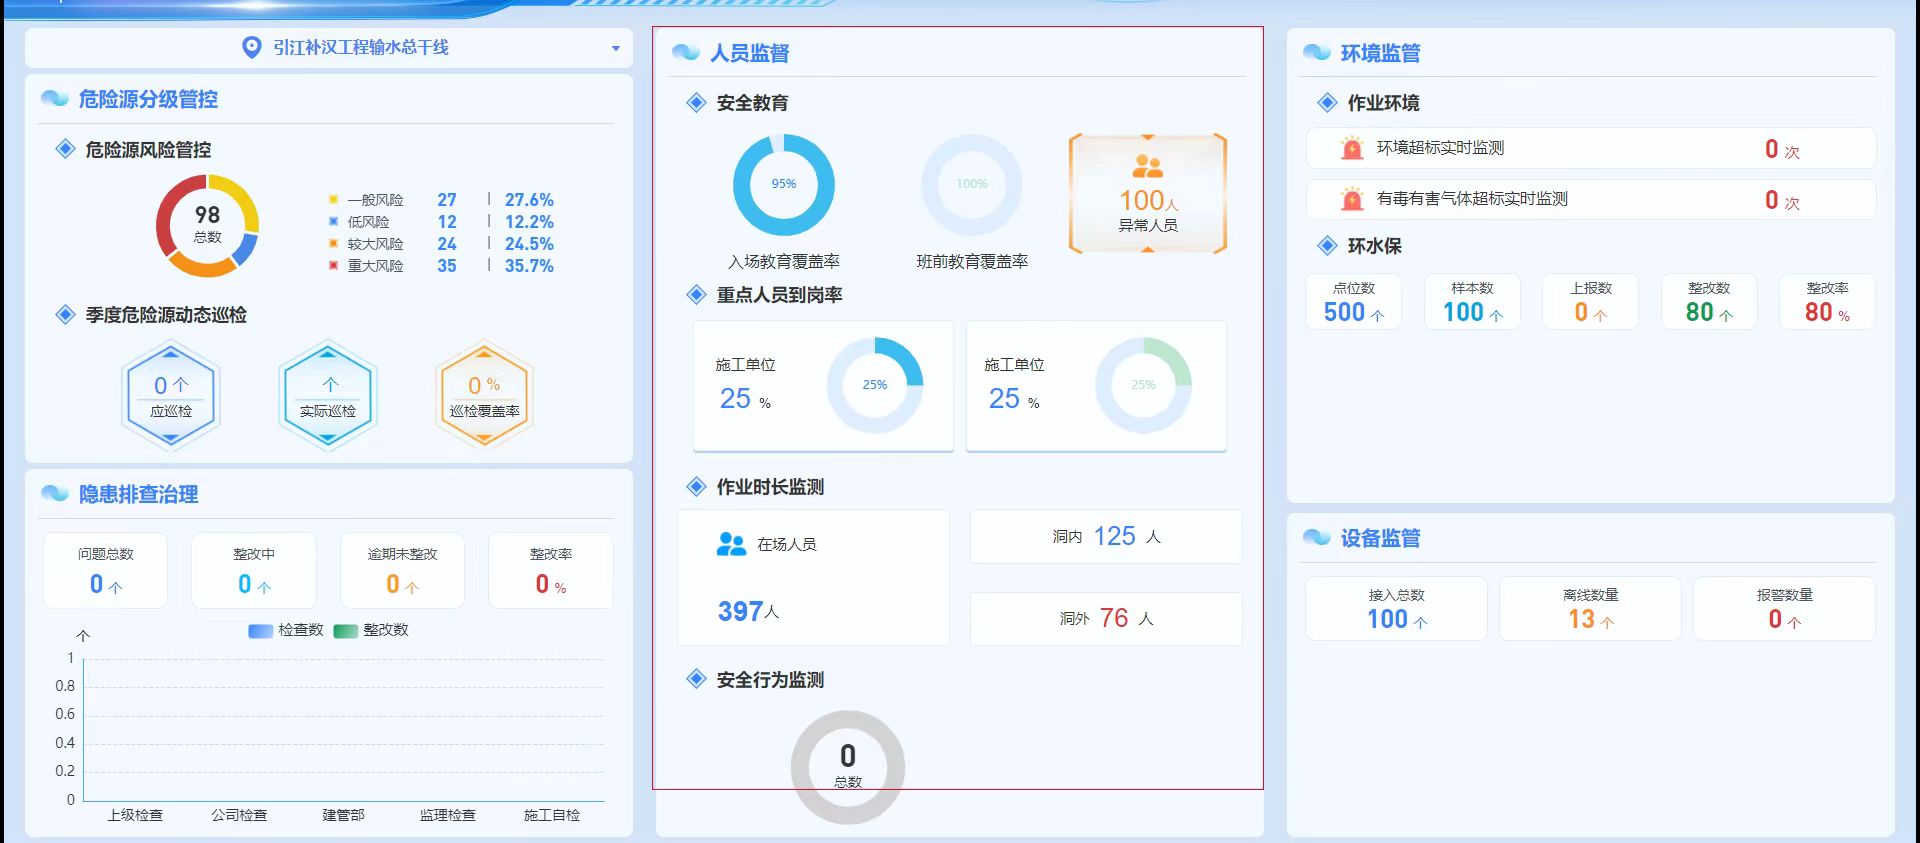Open the 问题总数 stat card
This screenshot has height=843, width=1920.
point(105,570)
